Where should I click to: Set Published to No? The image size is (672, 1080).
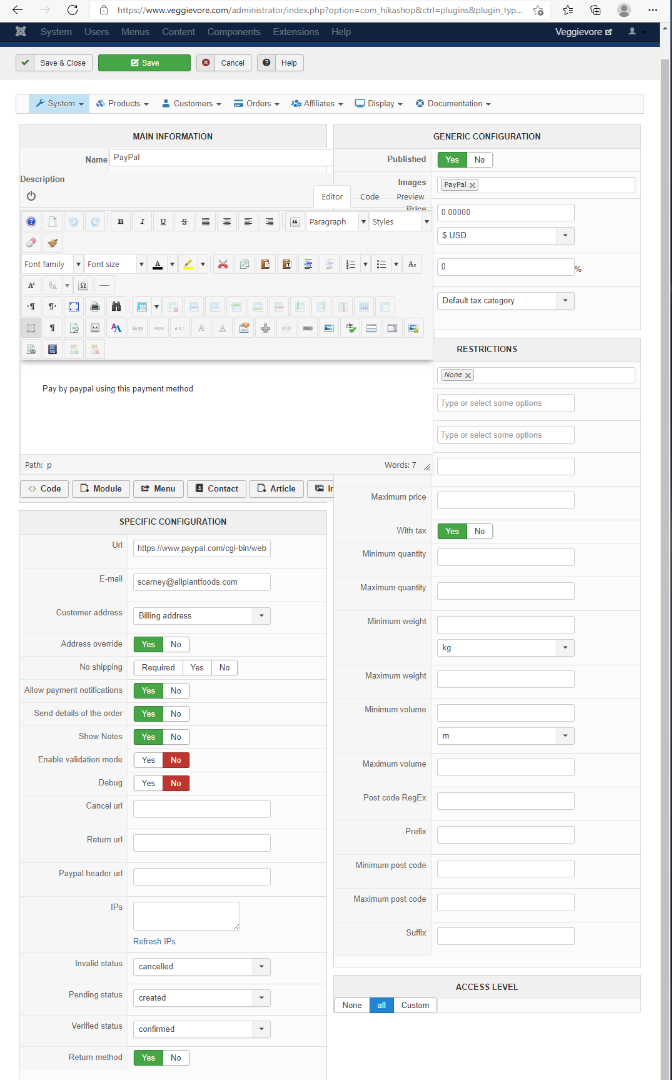(x=479, y=160)
